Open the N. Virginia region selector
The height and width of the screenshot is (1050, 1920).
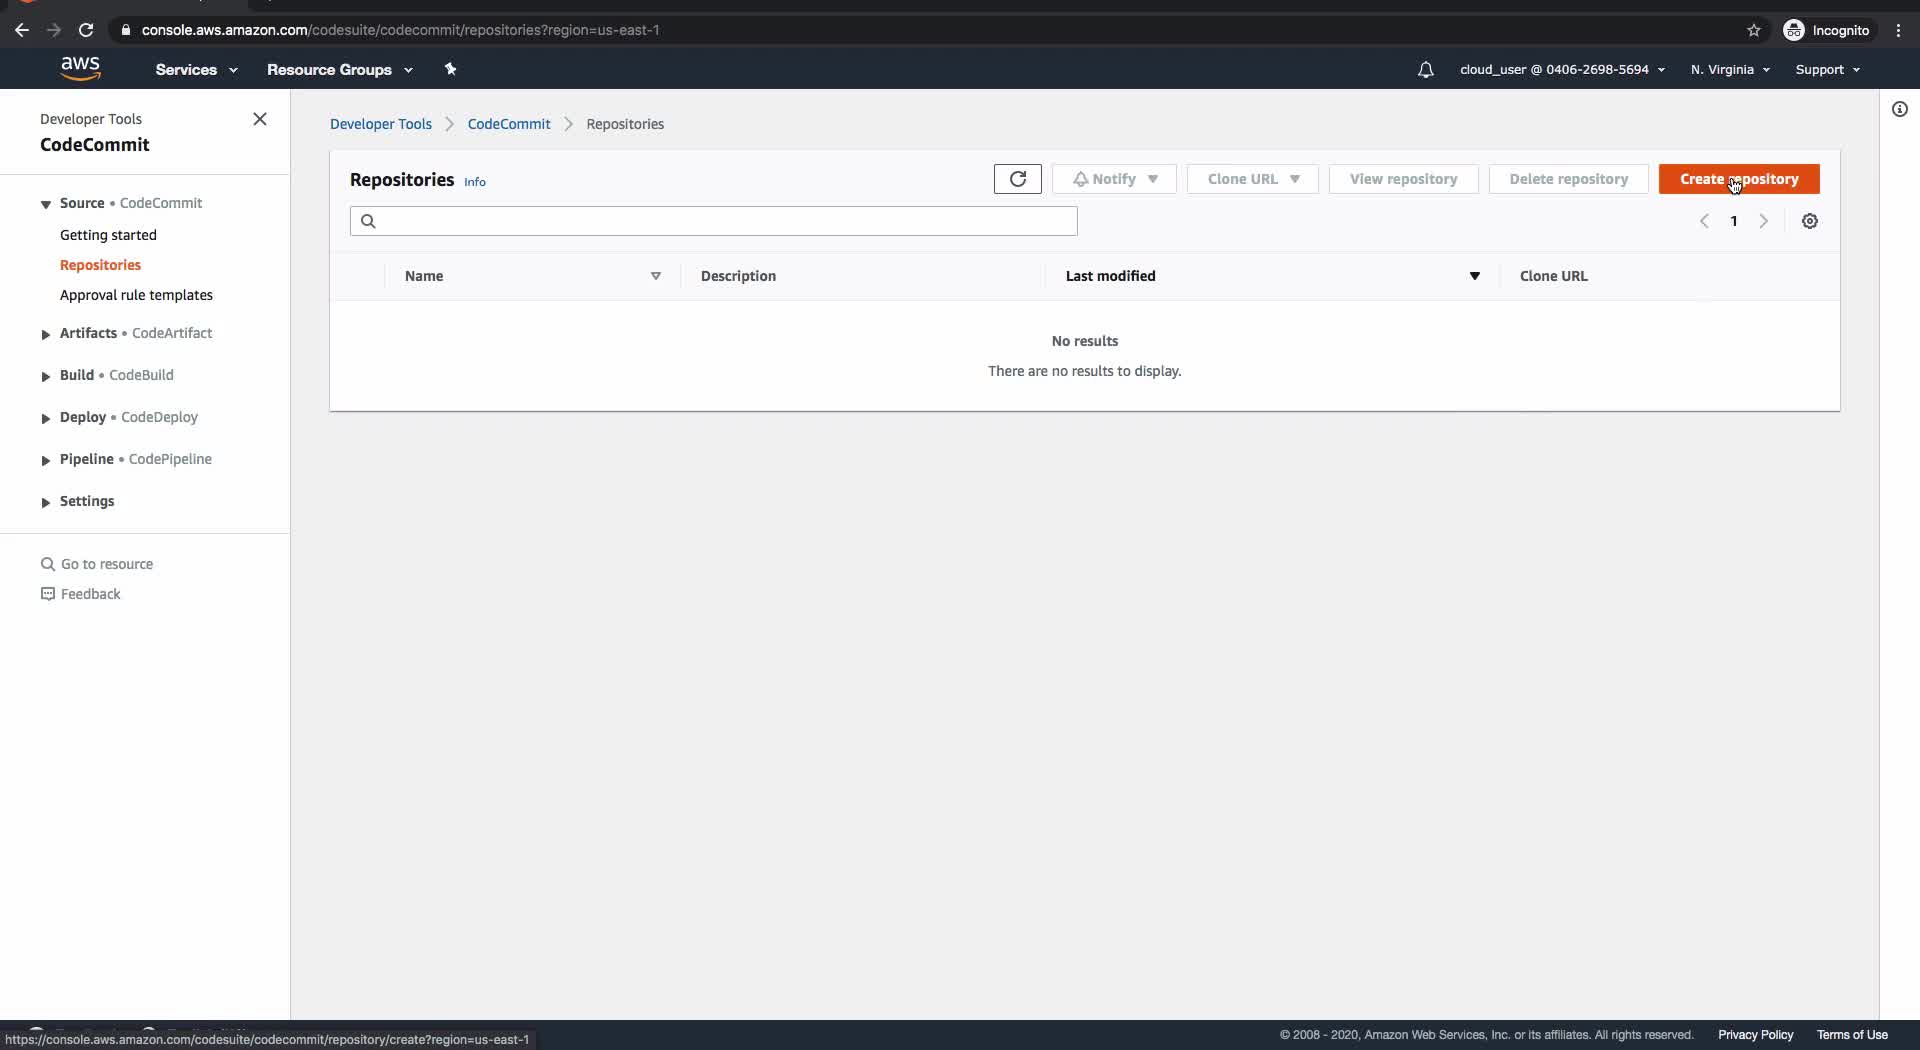tap(1730, 69)
